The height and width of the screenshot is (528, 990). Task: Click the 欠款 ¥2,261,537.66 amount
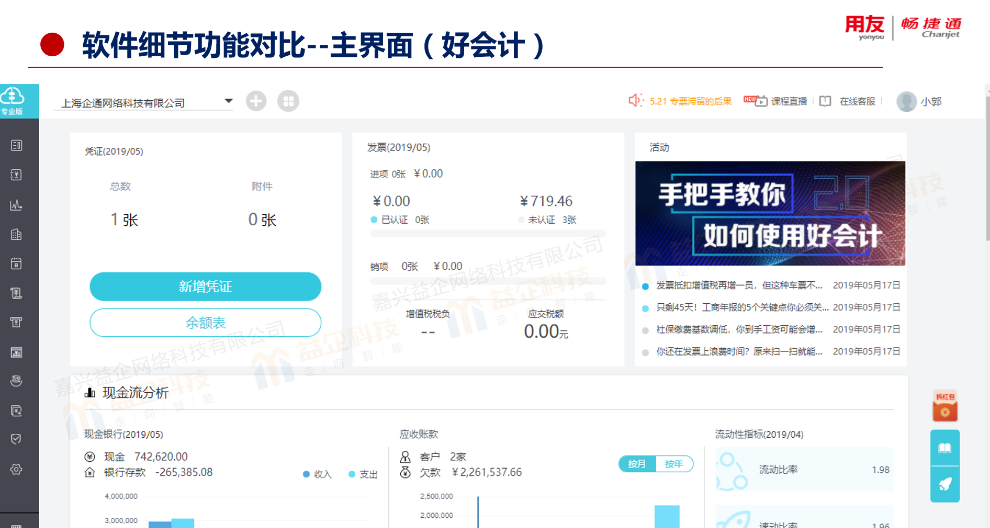[487, 472]
